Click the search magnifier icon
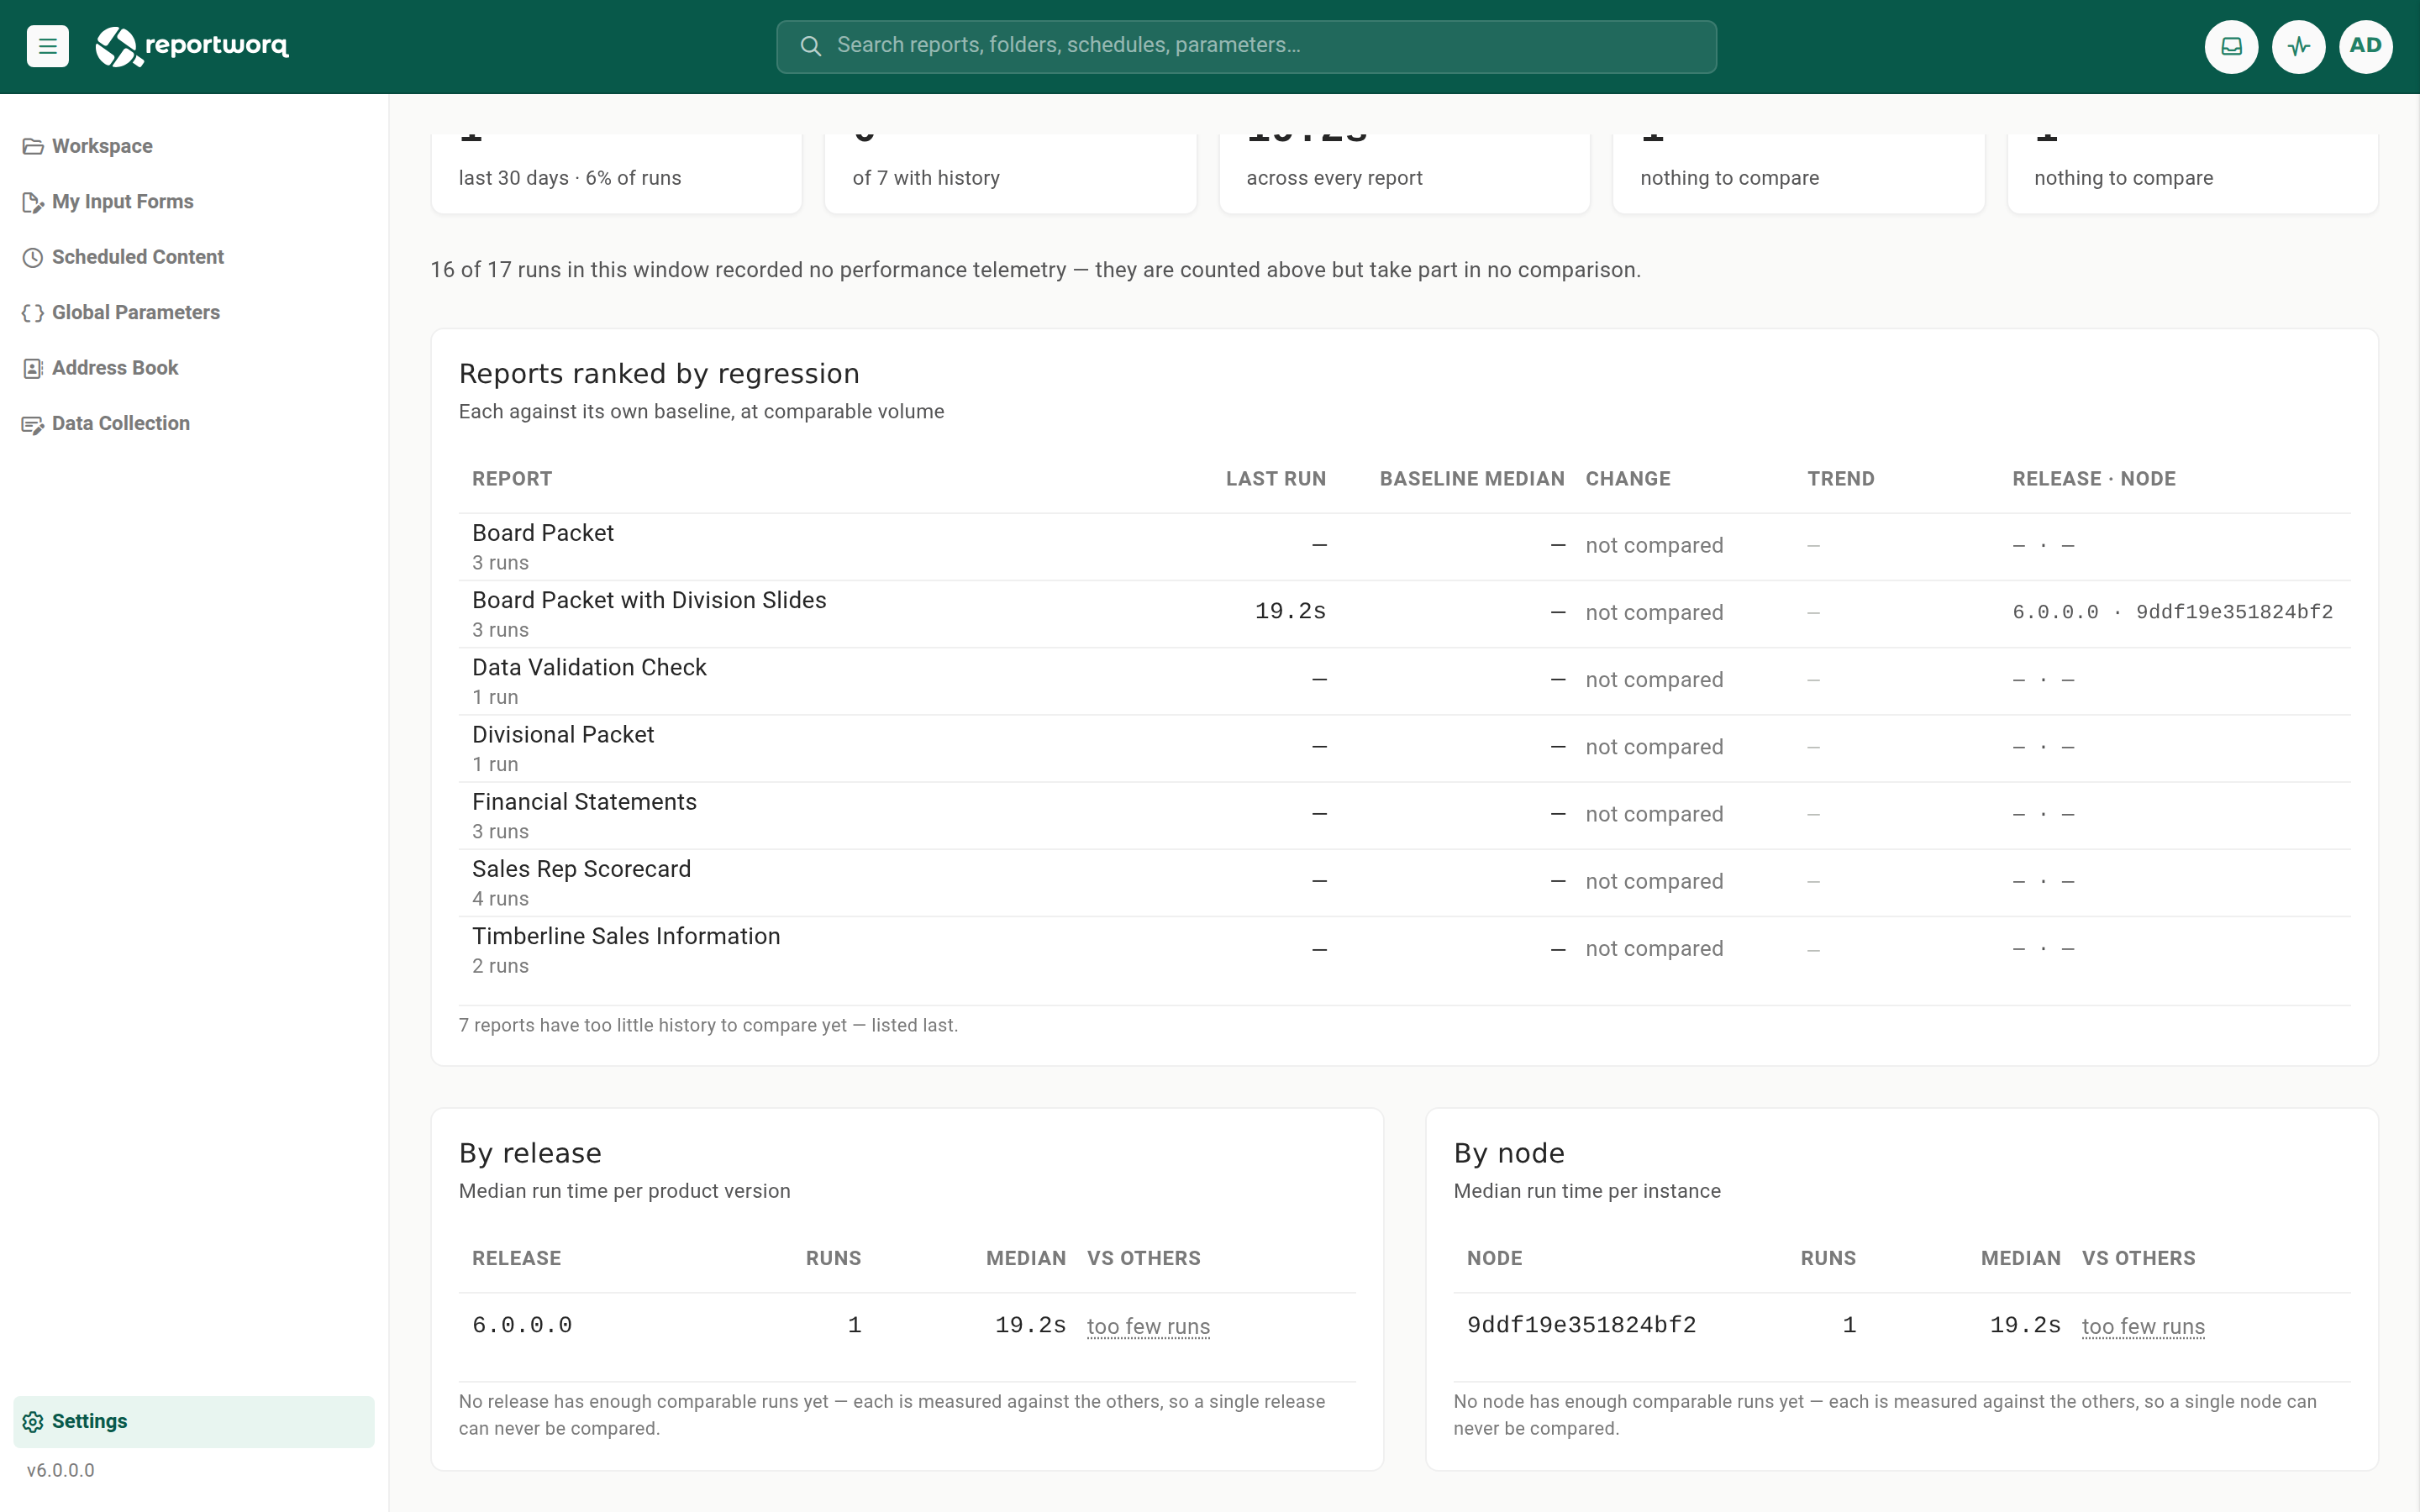Screen dimensions: 2420x1512 810,46
